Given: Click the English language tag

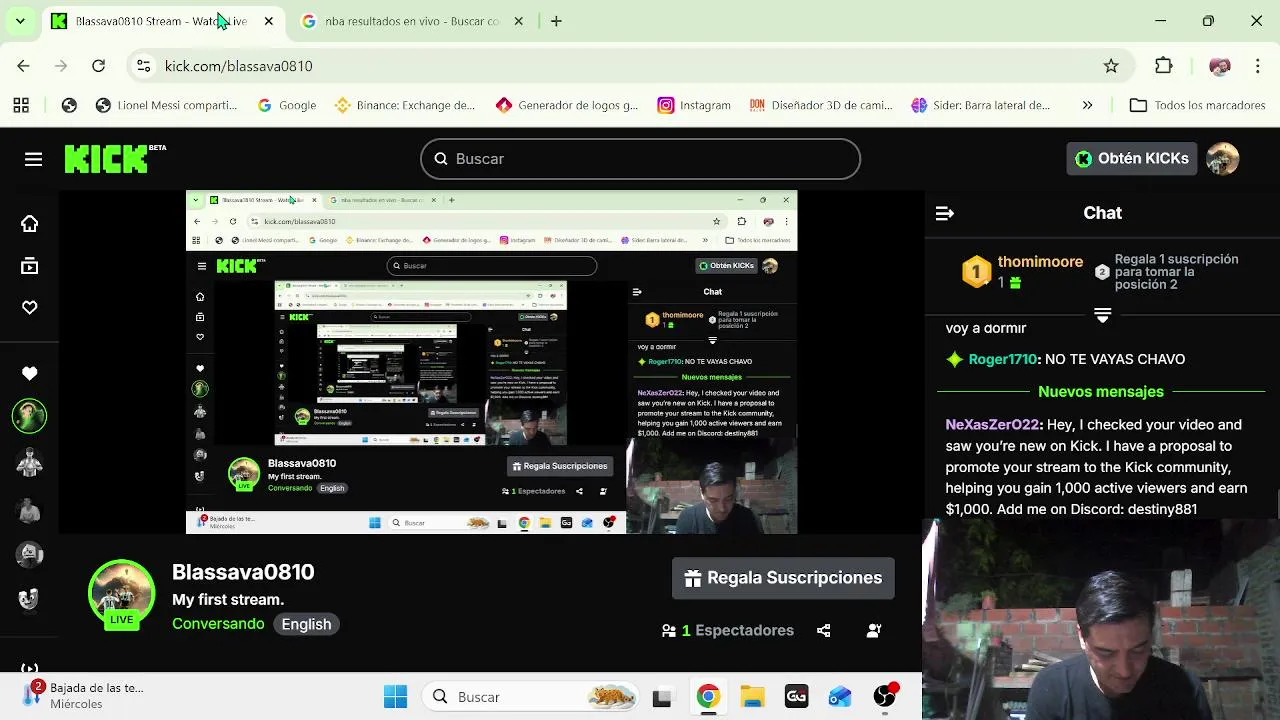Looking at the screenshot, I should pyautogui.click(x=306, y=624).
